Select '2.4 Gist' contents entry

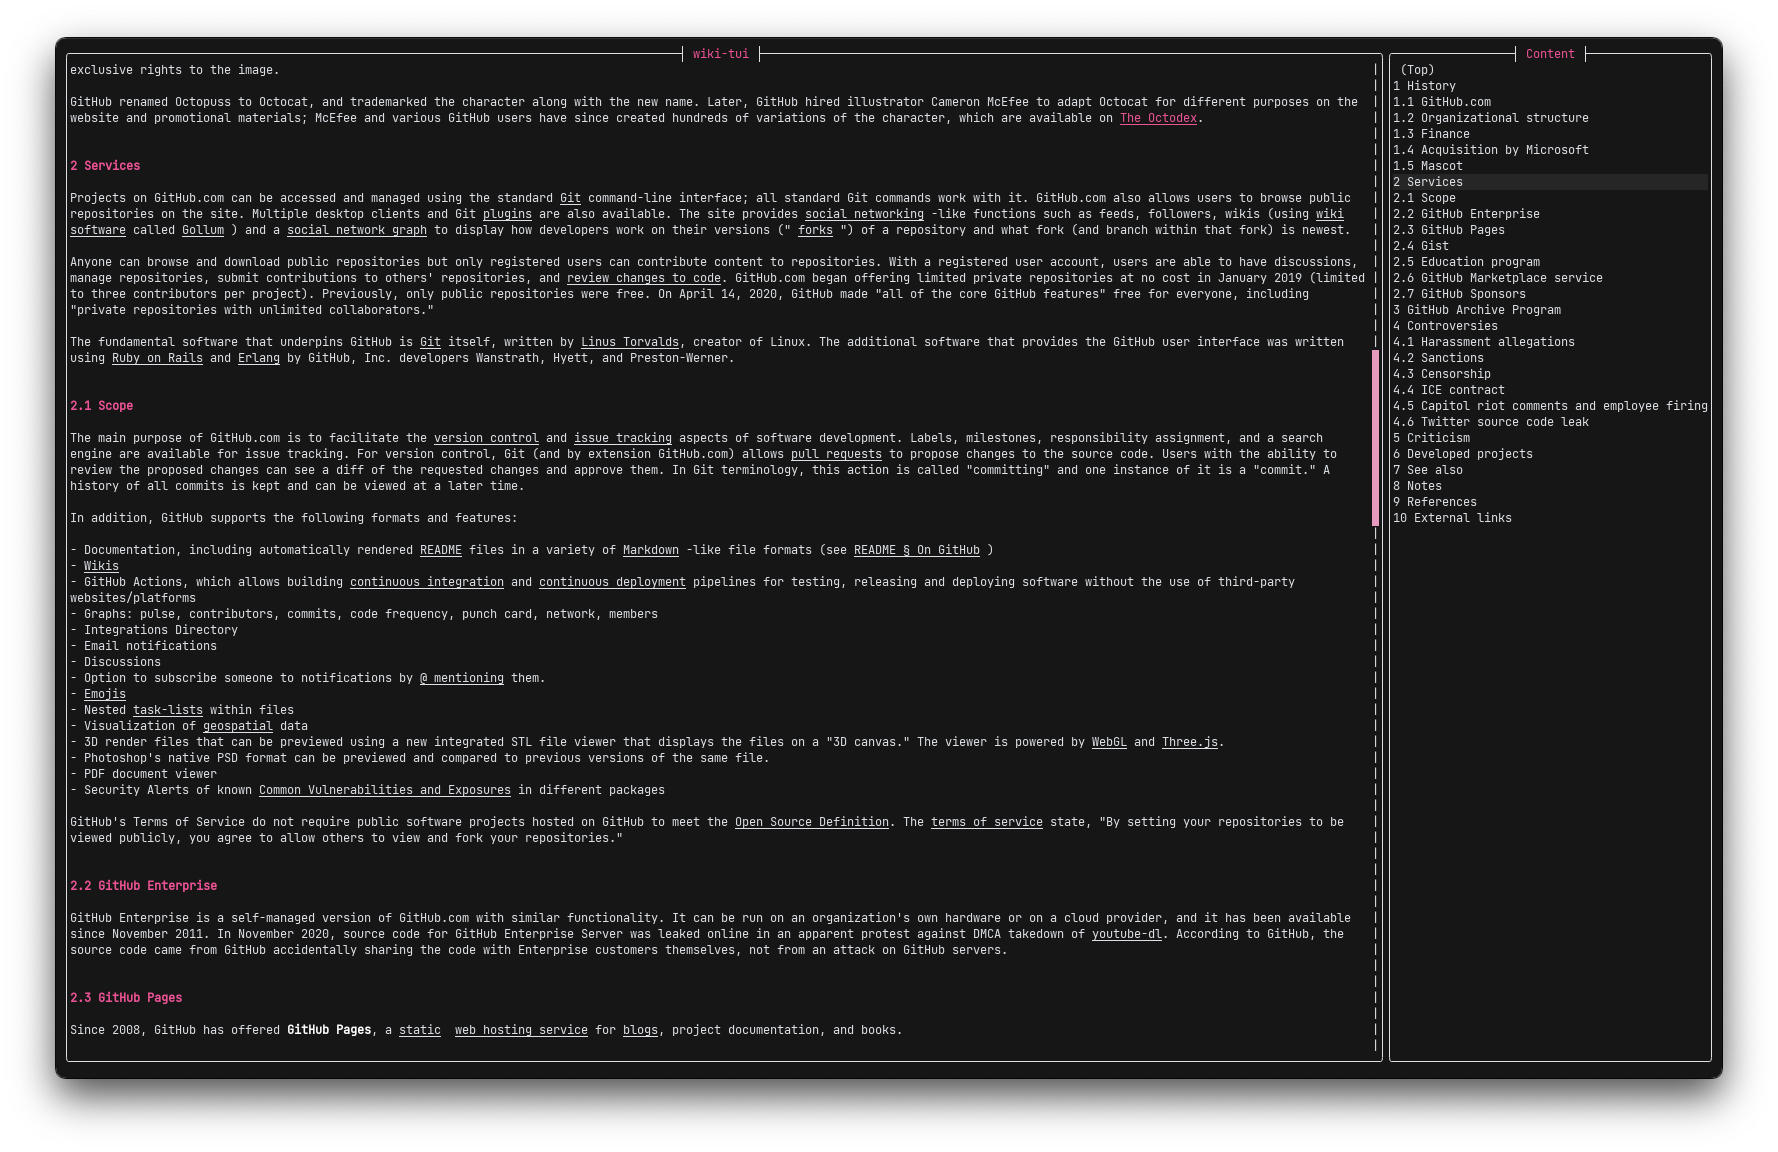[1421, 246]
